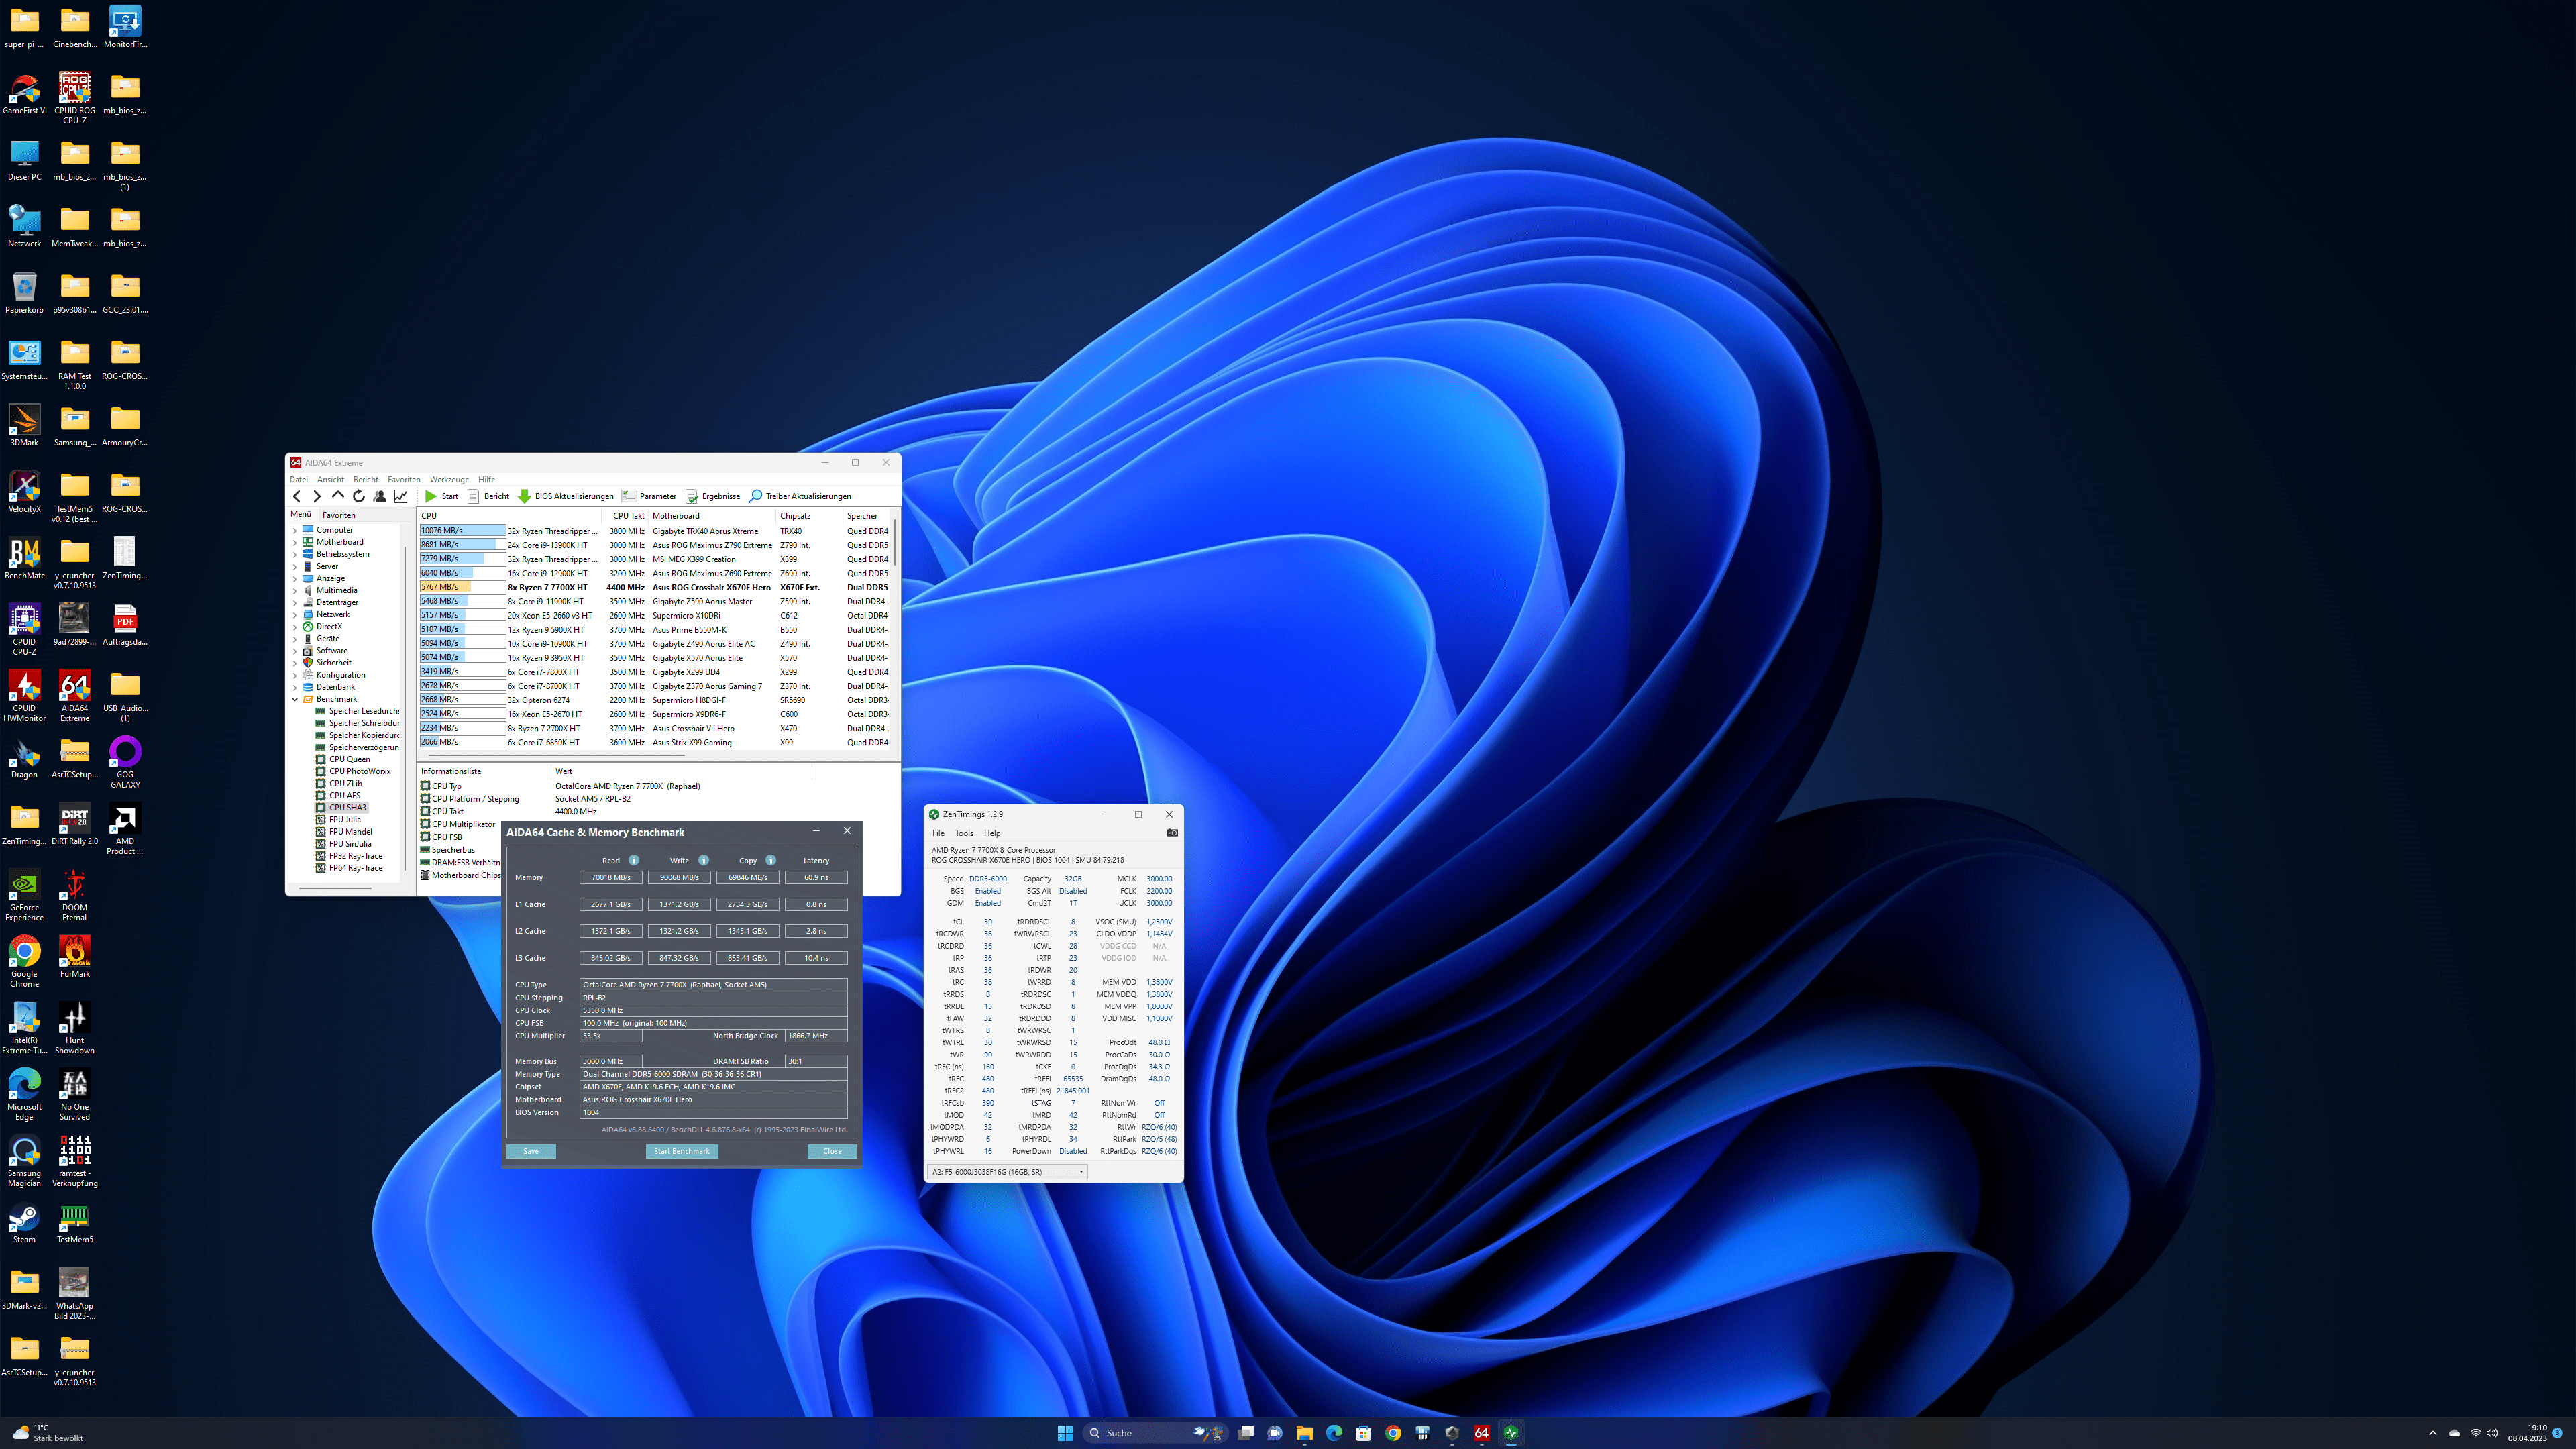Open BenchMate desktop shortcut
The width and height of the screenshot is (2576, 1449).
(x=24, y=558)
